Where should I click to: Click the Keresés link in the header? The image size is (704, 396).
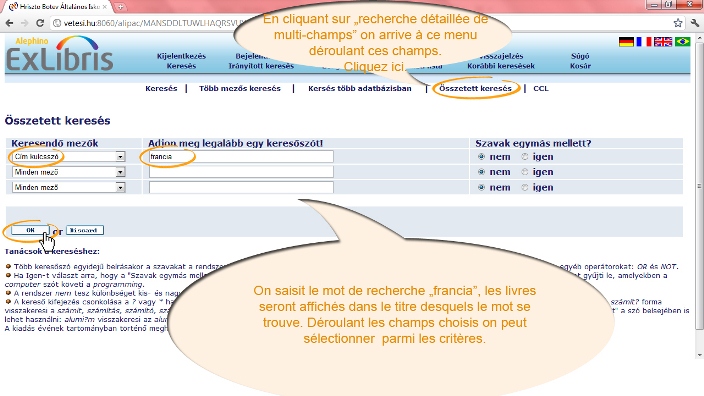pyautogui.click(x=181, y=66)
